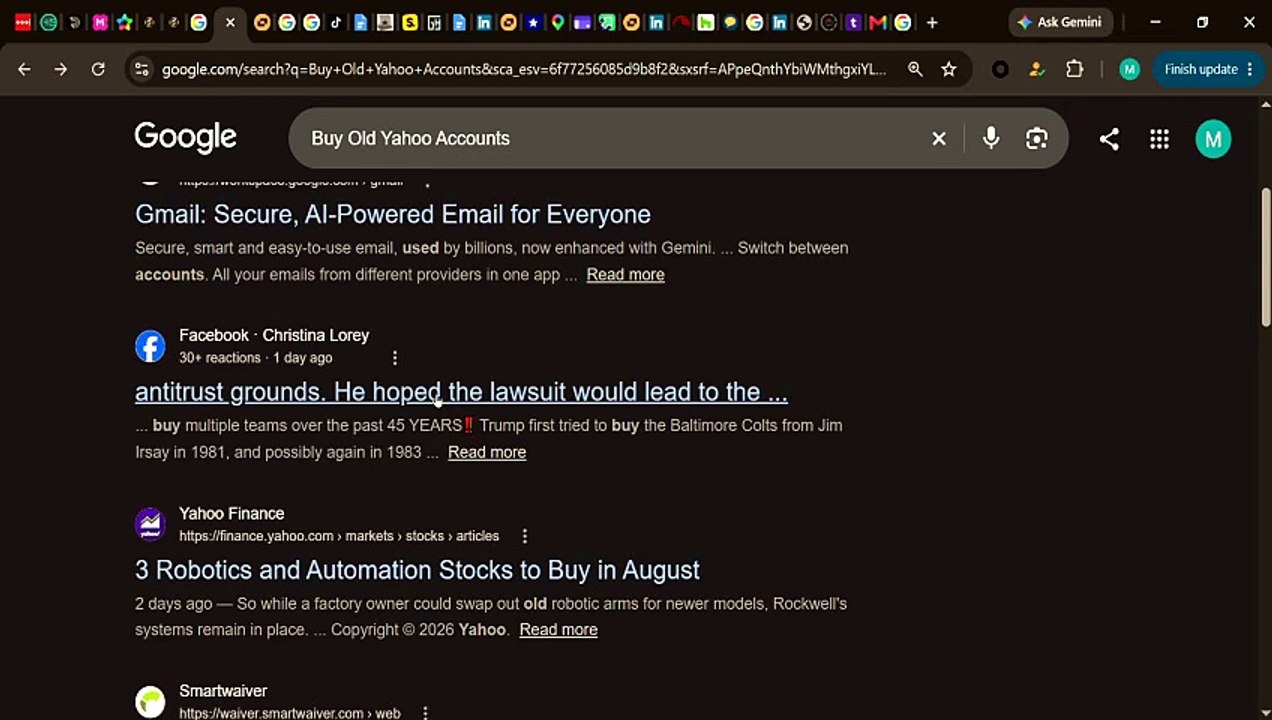Image resolution: width=1272 pixels, height=720 pixels.
Task: Click Read more under the antitrust result
Action: [487, 452]
